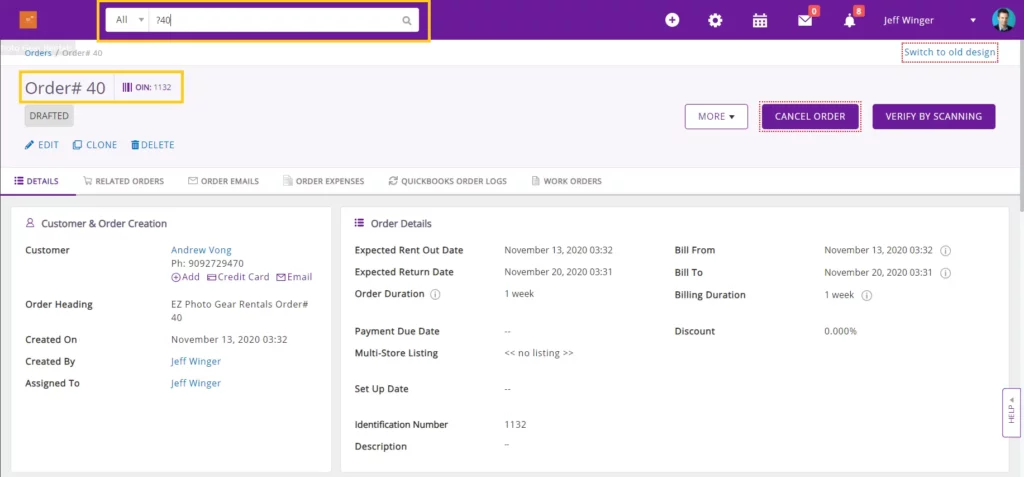This screenshot has height=477, width=1024.
Task: Switch to the Related Orders tab
Action: 123,181
